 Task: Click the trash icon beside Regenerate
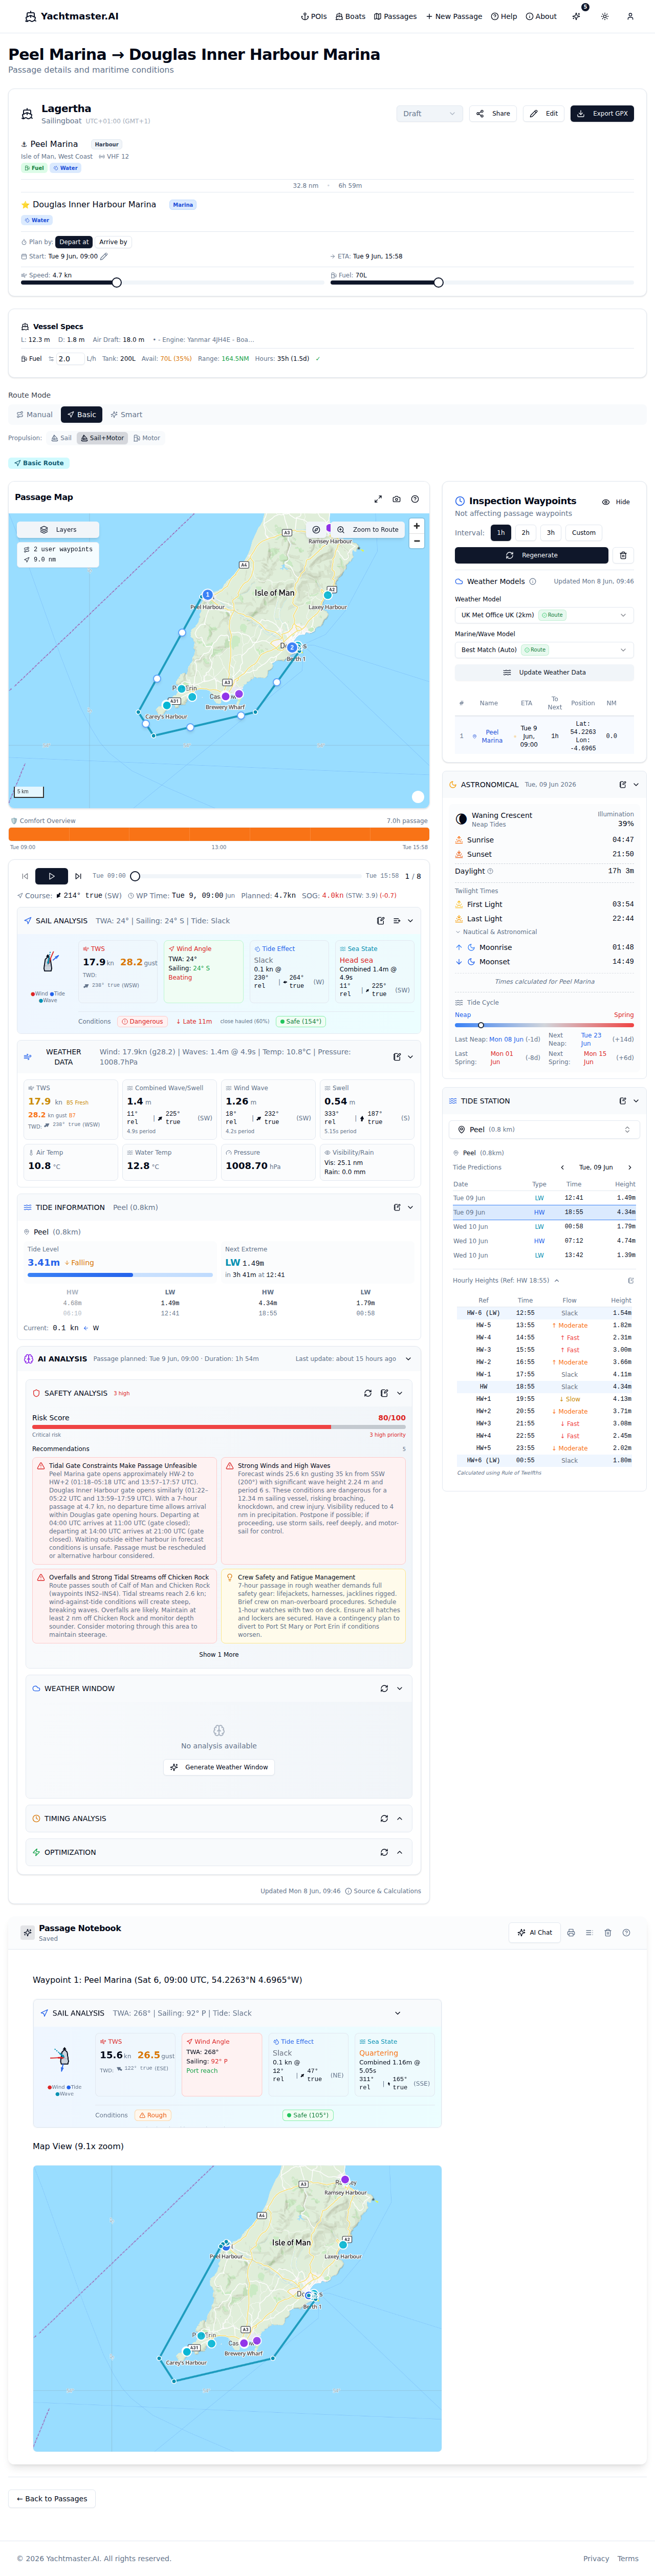(623, 555)
